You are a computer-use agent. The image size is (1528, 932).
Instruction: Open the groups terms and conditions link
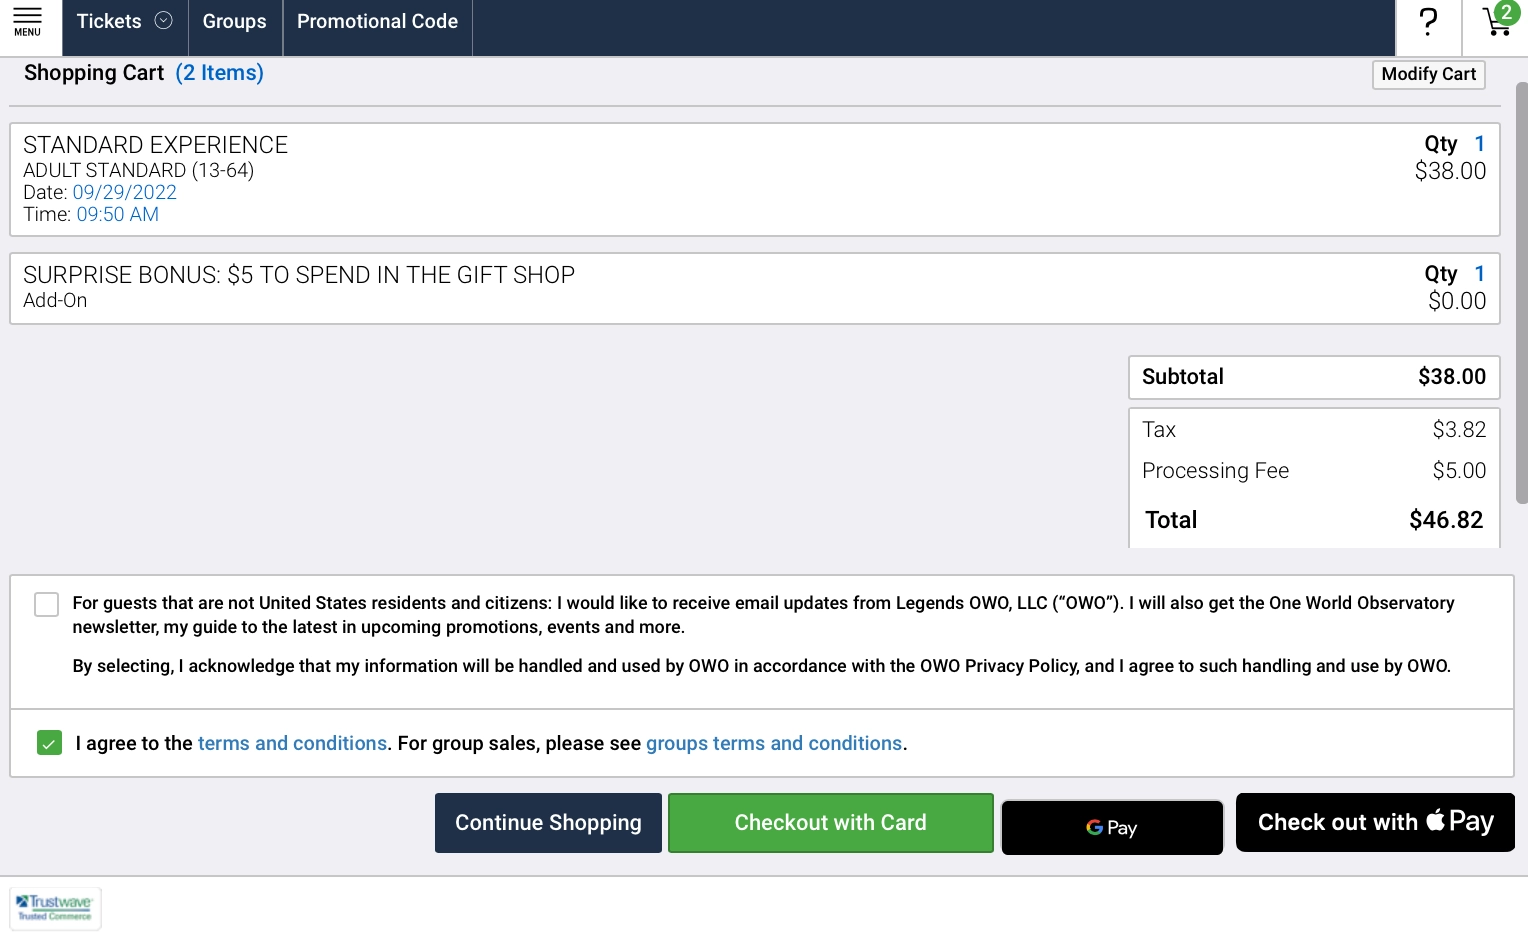pos(774,743)
